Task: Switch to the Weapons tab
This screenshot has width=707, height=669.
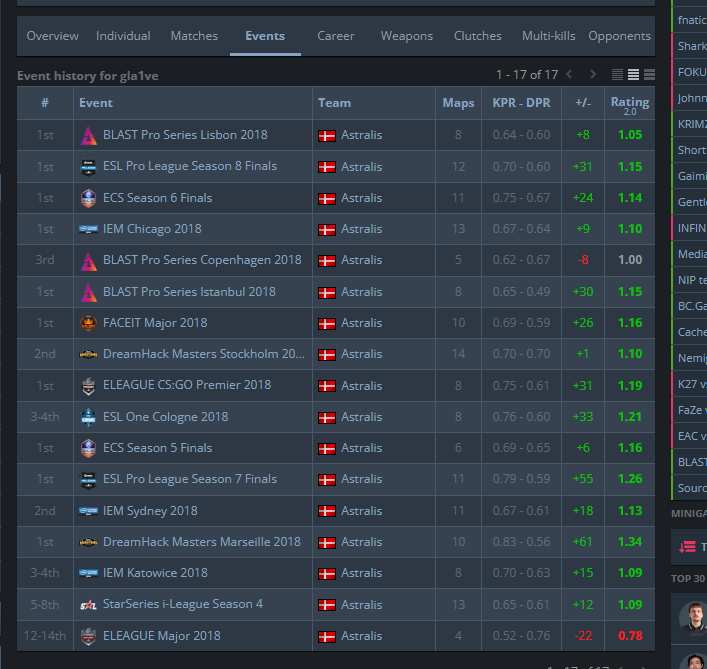Action: click(407, 36)
